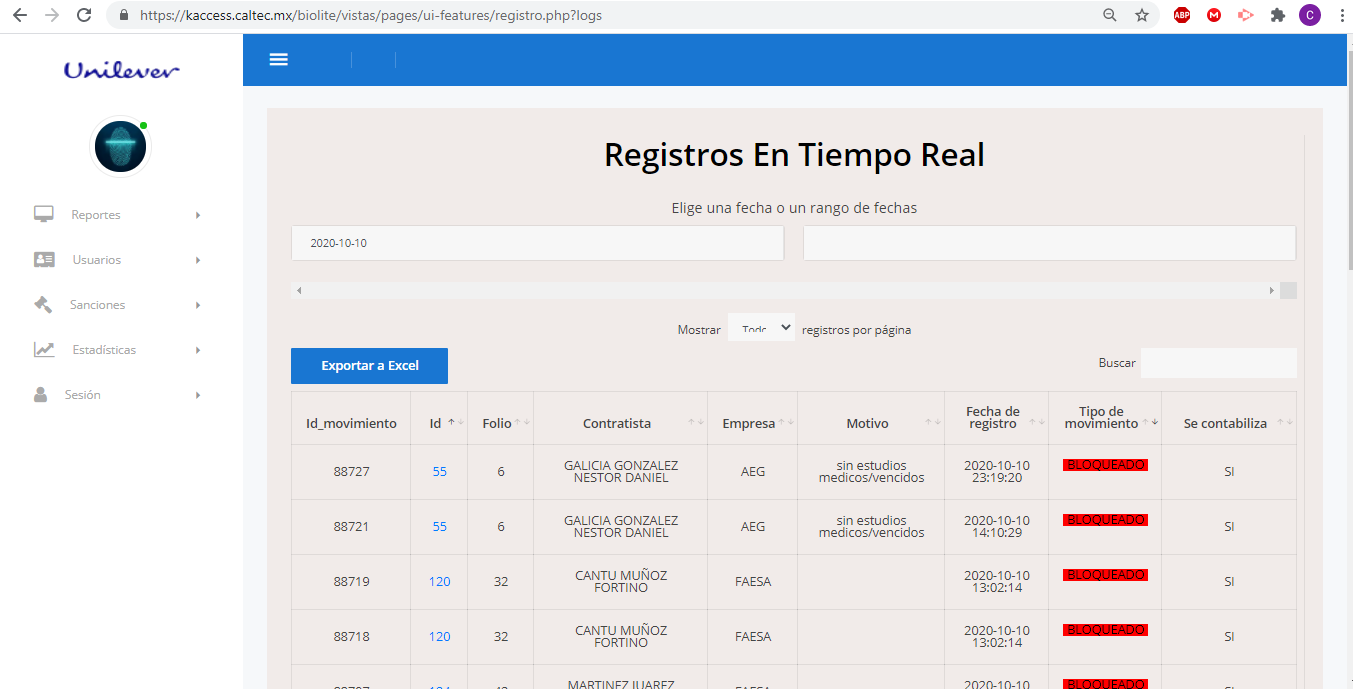Sort by Tipo de movimiento column header
The width and height of the screenshot is (1353, 689).
(x=1105, y=418)
